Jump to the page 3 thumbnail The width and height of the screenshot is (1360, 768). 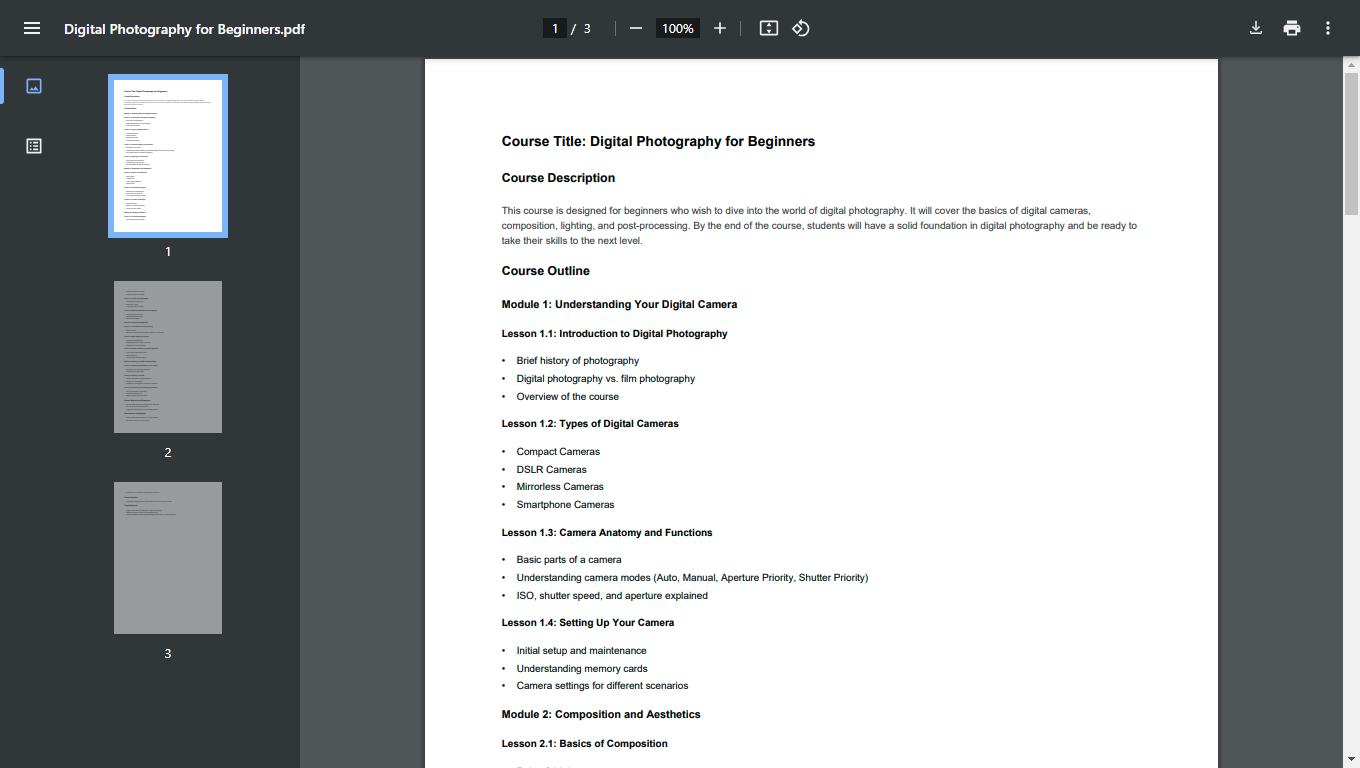168,558
